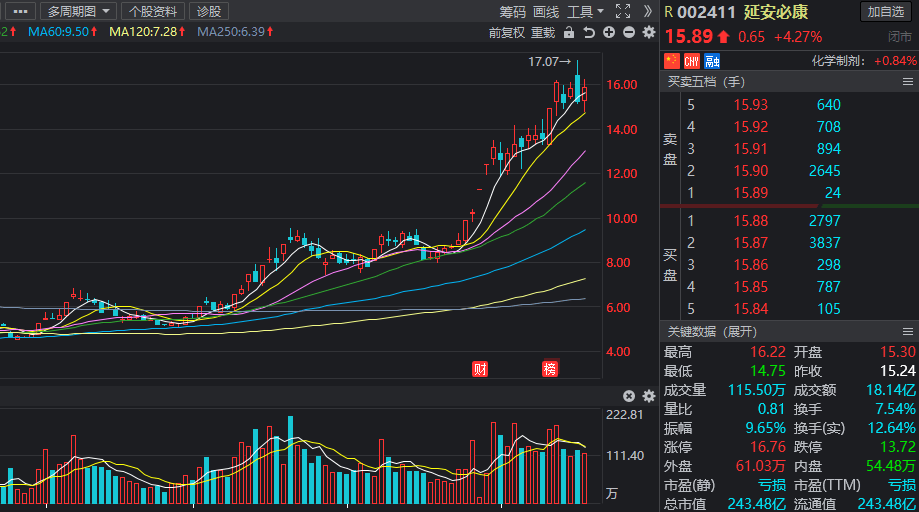Expand 关键数据 (展开) section
919x512 pixels.
point(712,332)
